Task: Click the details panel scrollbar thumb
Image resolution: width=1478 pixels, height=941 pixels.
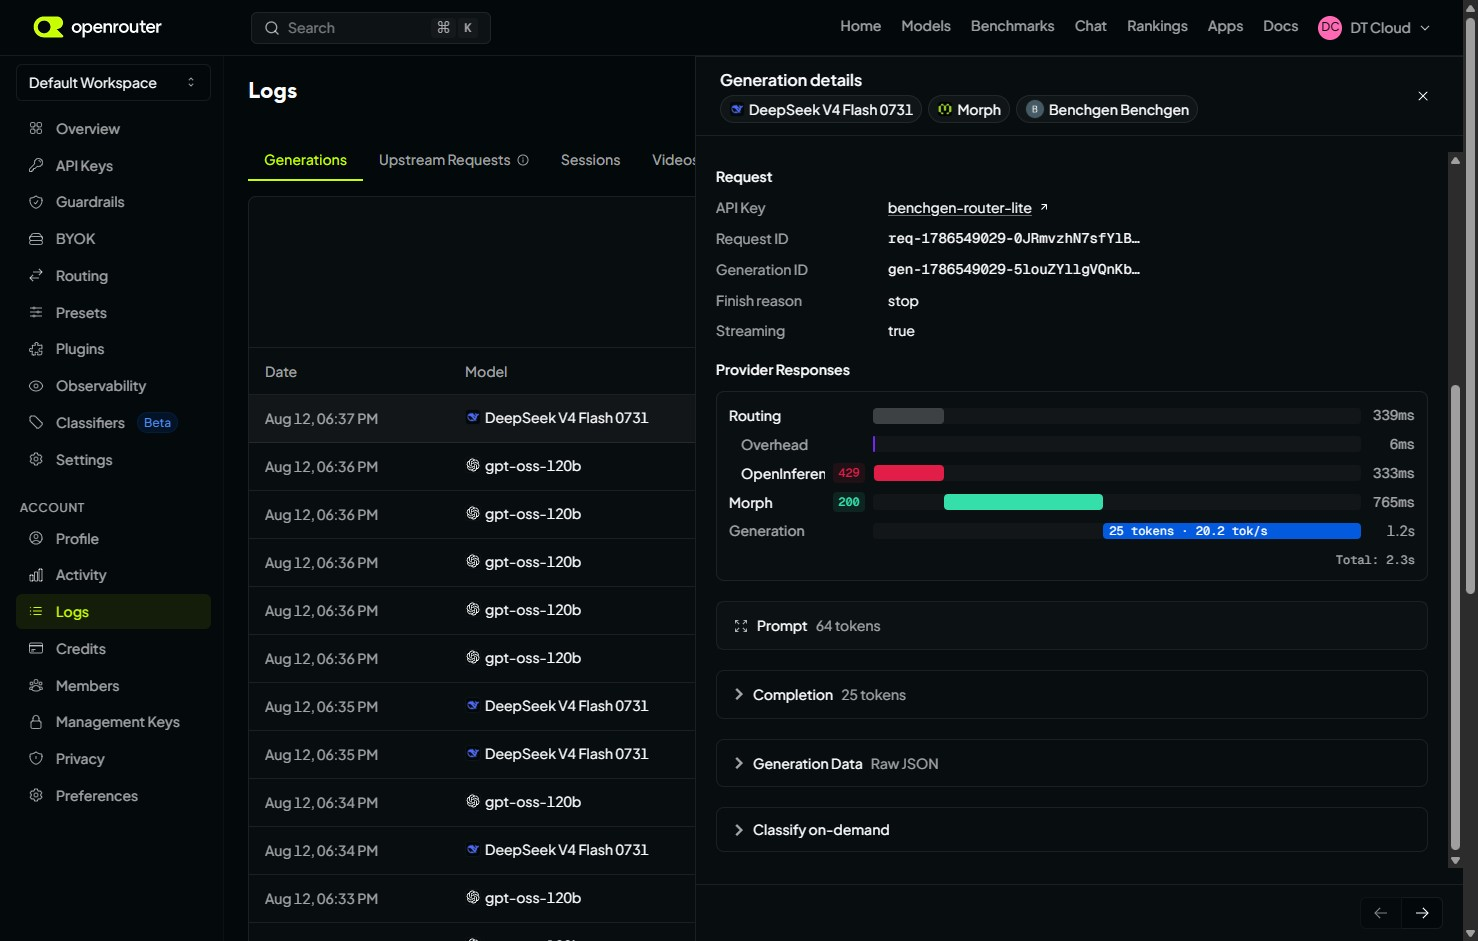Action: [x=1456, y=617]
